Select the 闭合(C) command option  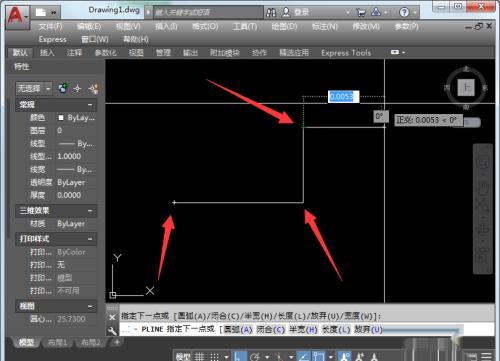270,330
